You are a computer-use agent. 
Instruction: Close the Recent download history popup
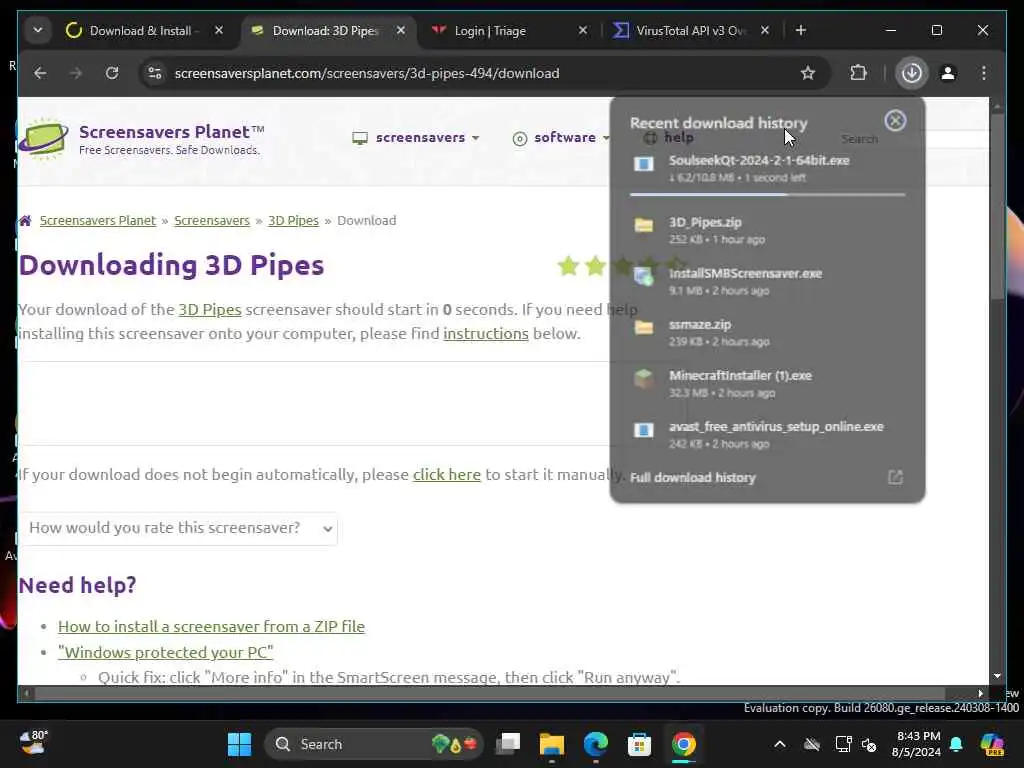click(x=895, y=121)
